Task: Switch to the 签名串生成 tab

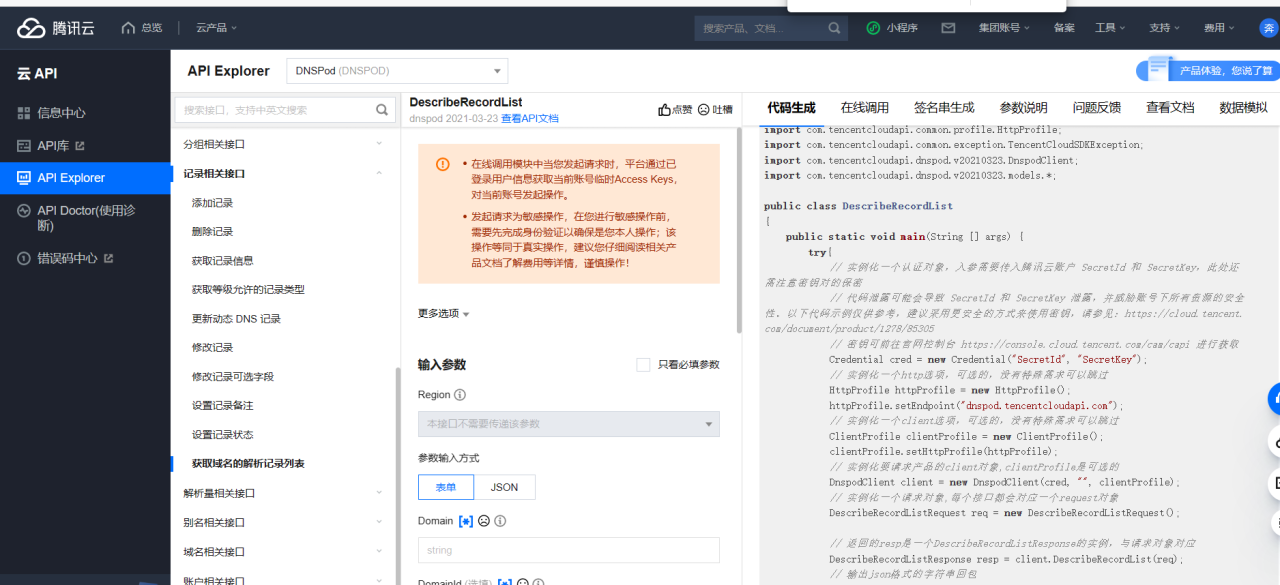Action: coord(943,107)
